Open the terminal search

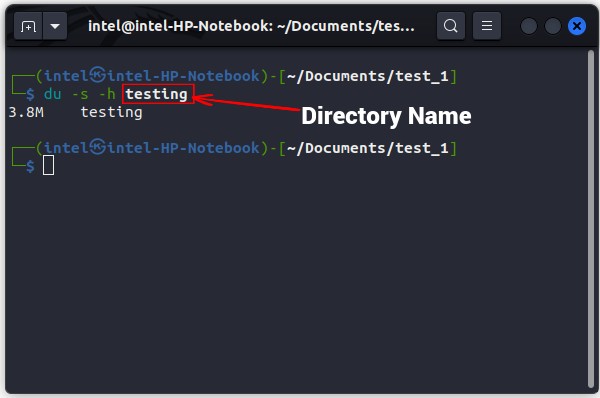point(451,26)
